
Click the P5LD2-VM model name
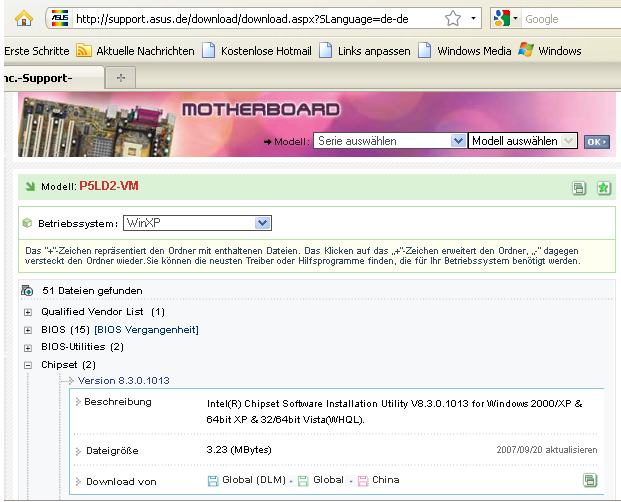(109, 186)
